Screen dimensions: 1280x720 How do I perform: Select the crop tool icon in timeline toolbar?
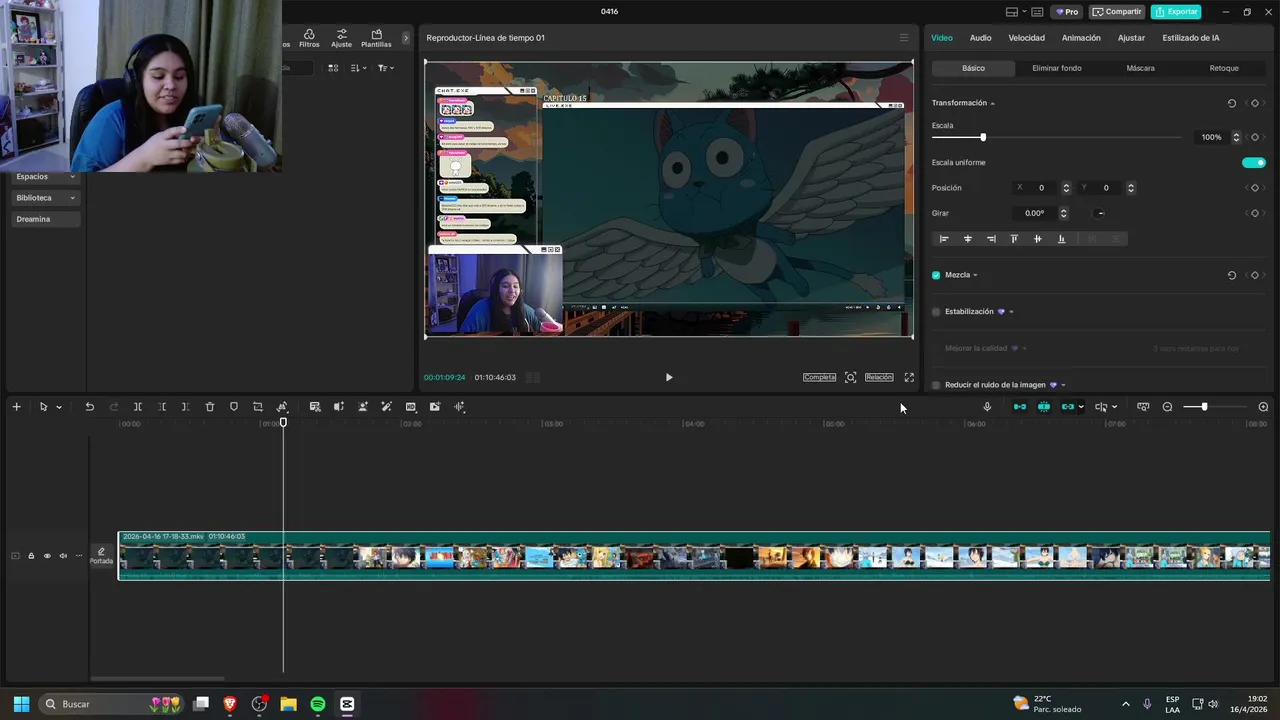pyautogui.click(x=258, y=407)
